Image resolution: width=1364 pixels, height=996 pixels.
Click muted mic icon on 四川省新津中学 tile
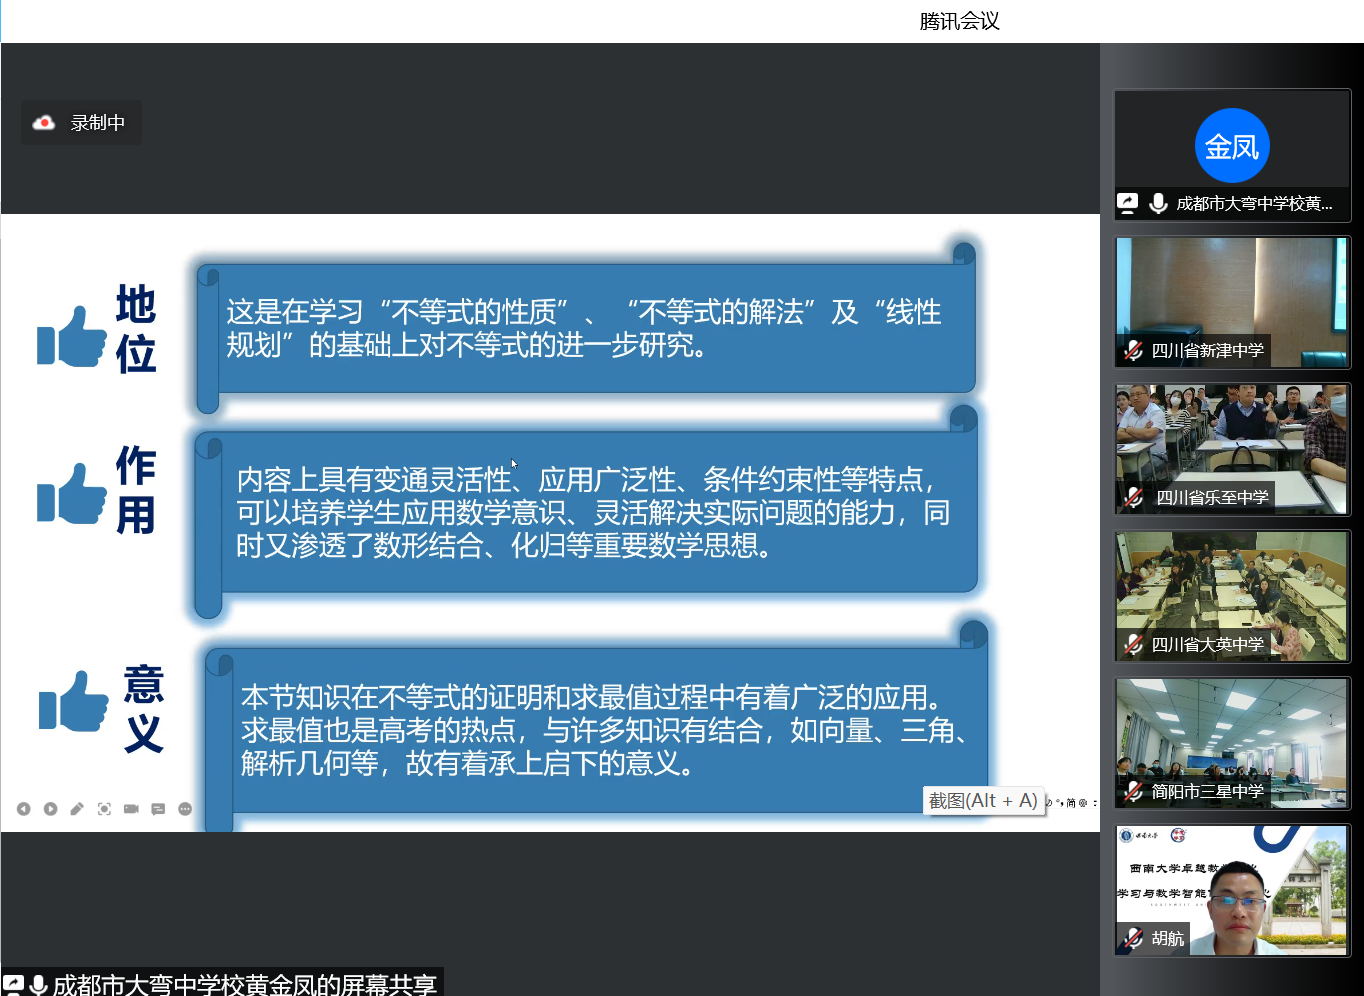[1133, 351]
